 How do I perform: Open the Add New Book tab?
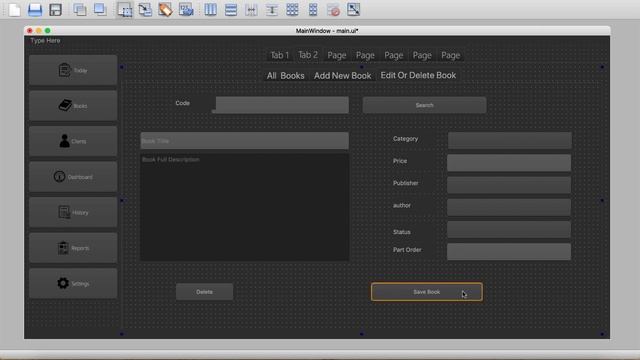point(342,76)
